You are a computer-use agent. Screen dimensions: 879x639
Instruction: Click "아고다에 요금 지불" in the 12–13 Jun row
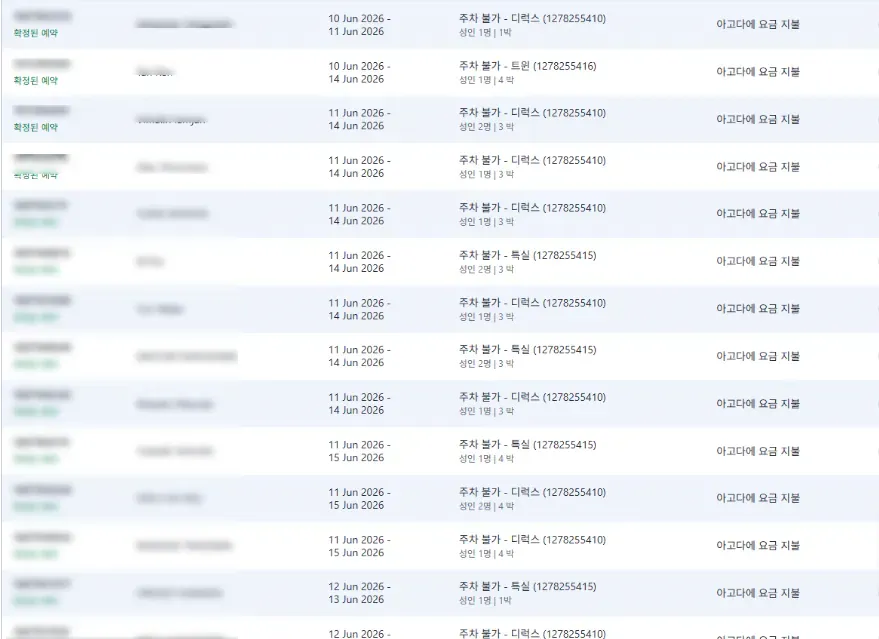757,593
